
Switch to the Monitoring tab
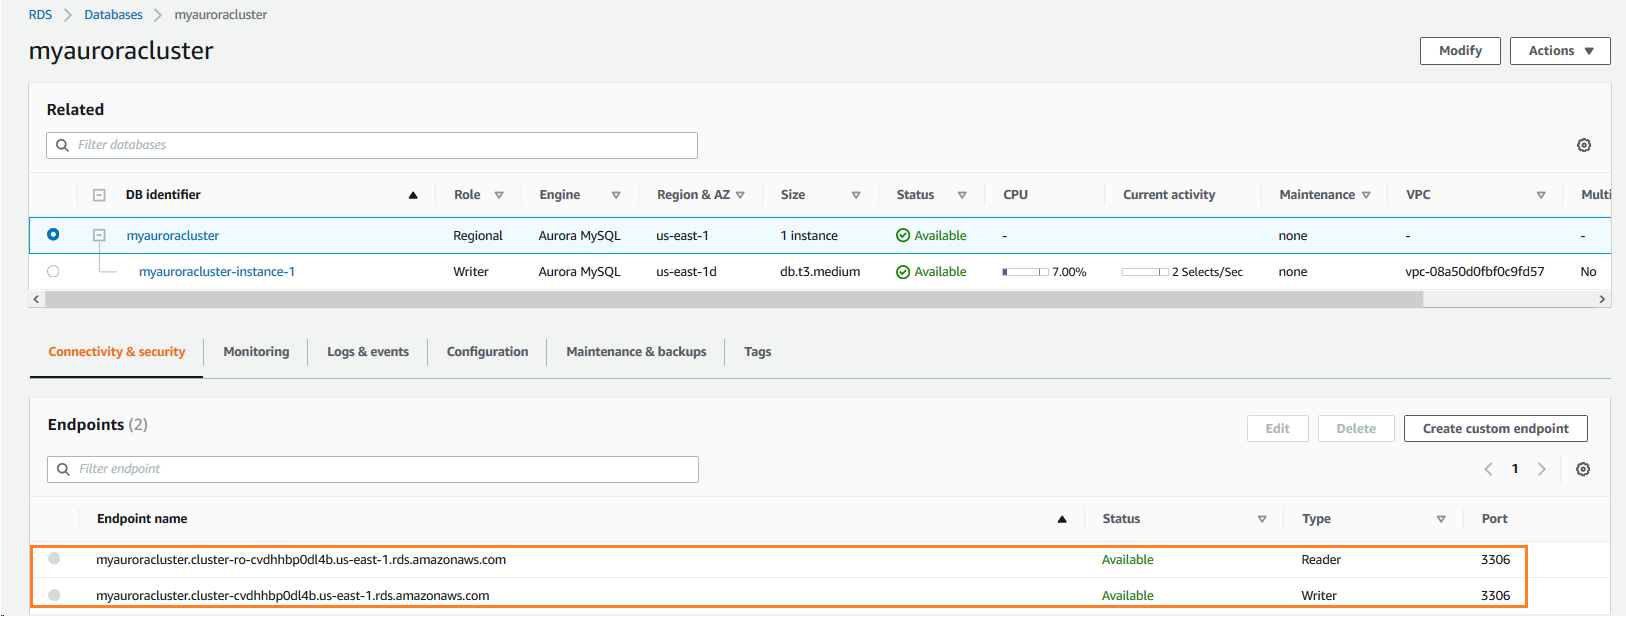(256, 352)
